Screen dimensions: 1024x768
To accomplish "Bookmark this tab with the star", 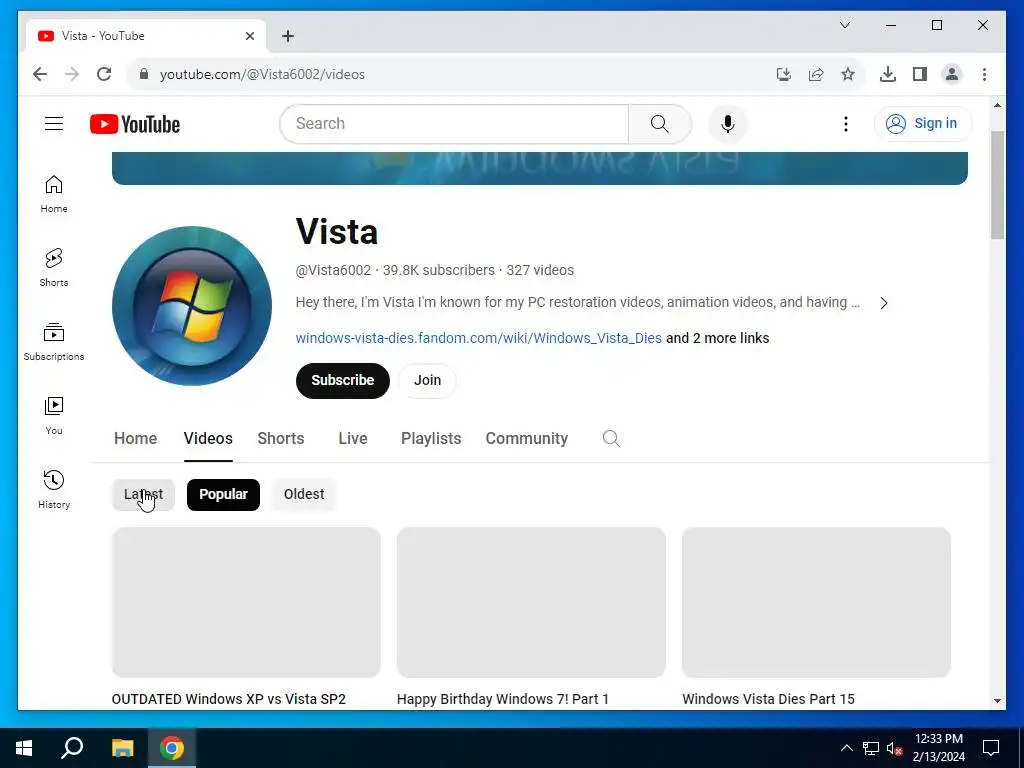I will pos(848,74).
